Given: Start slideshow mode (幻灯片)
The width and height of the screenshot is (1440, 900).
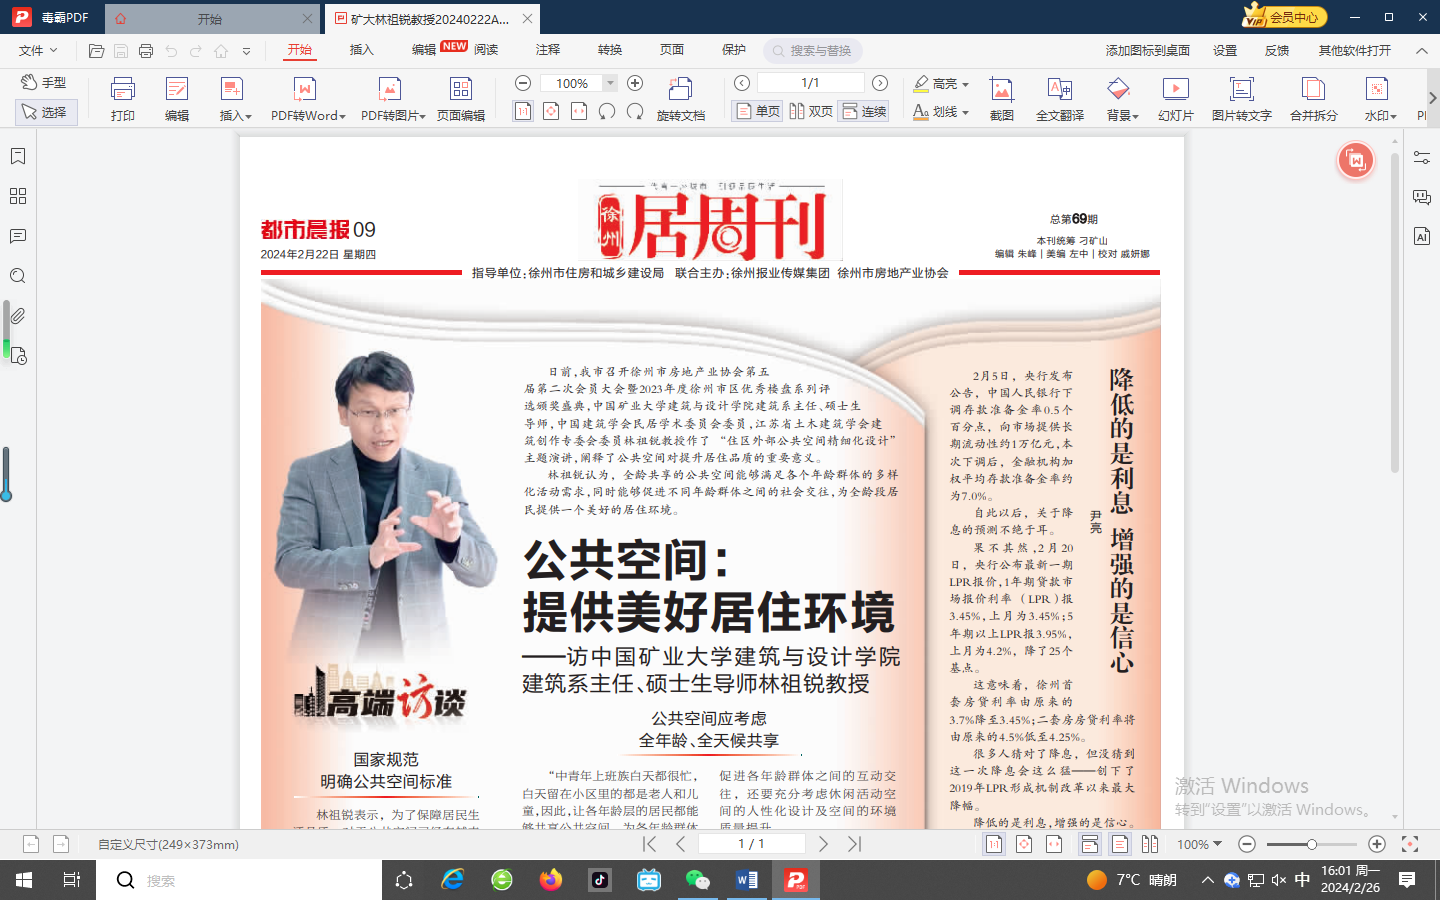Looking at the screenshot, I should [1175, 98].
